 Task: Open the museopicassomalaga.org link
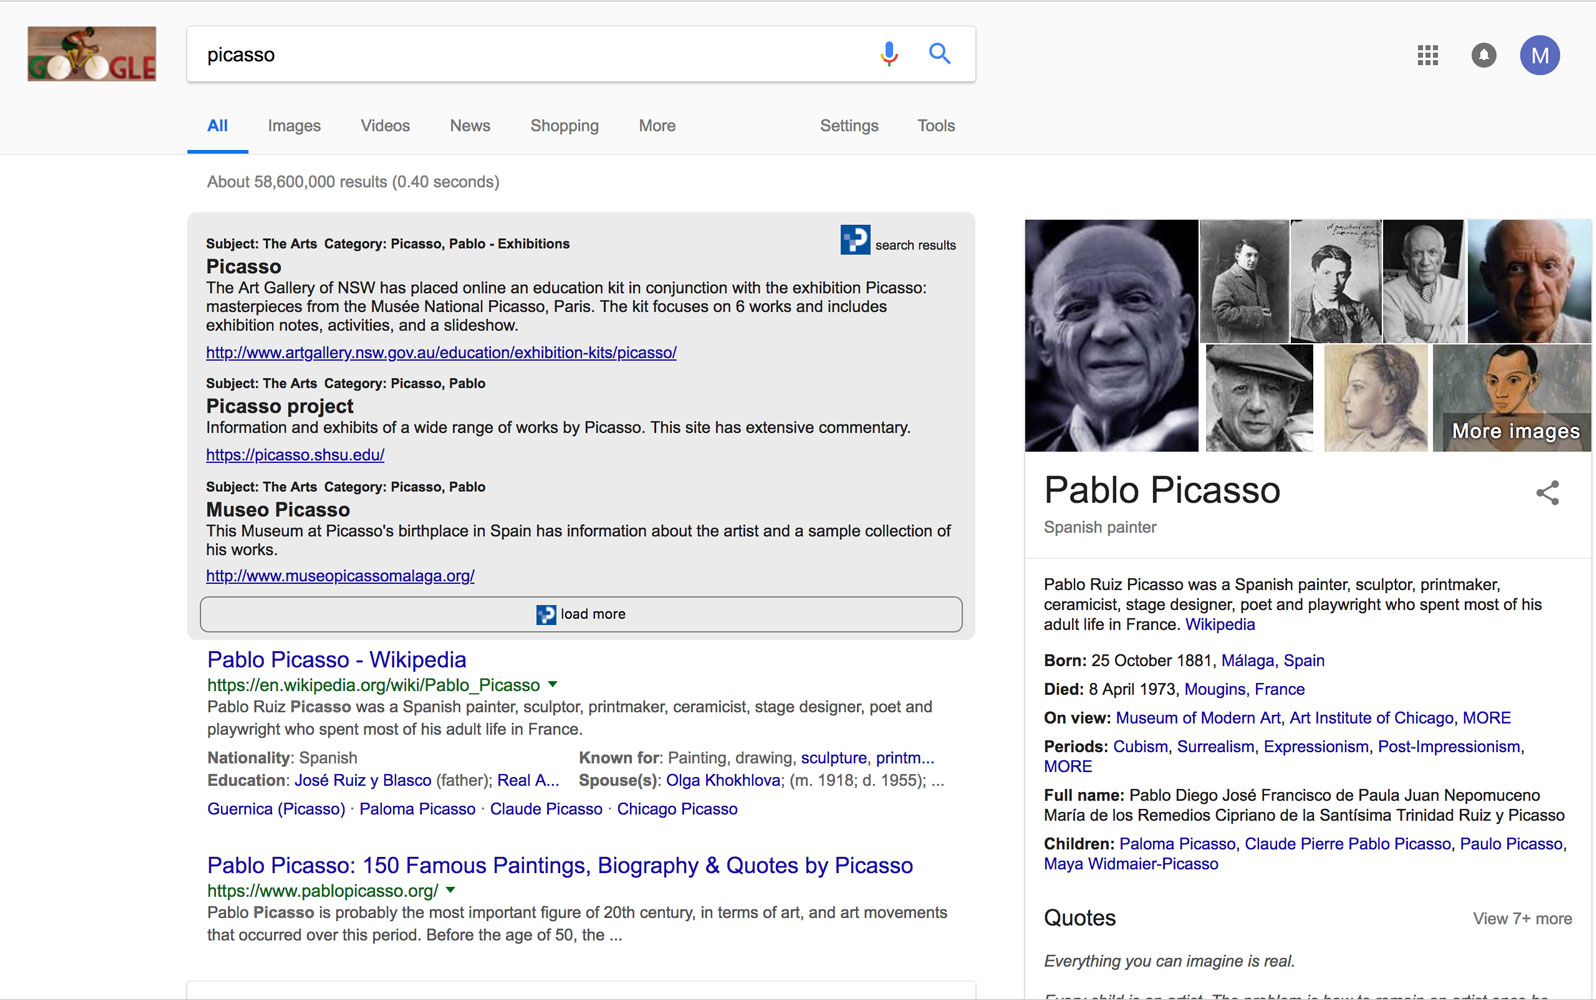(x=340, y=576)
